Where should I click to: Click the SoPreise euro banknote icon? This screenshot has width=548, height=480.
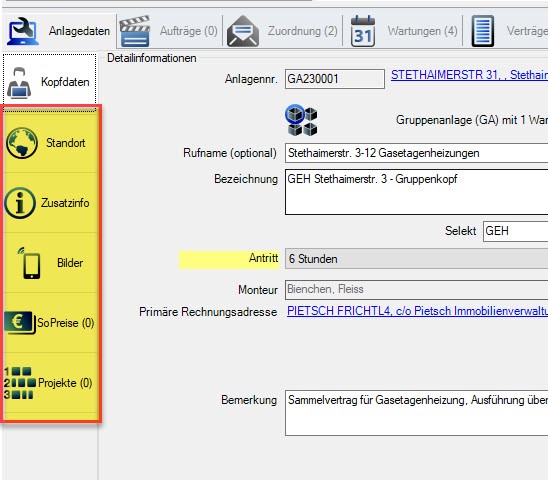click(20, 323)
